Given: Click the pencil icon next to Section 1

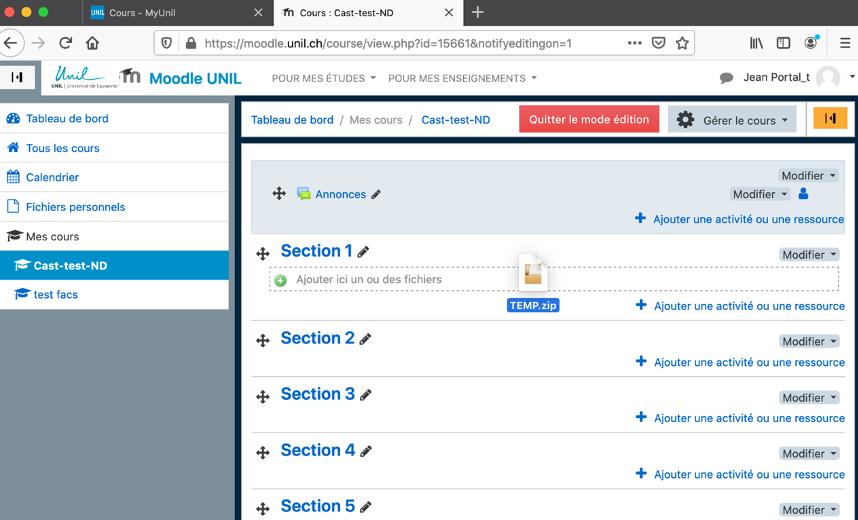Looking at the screenshot, I should click(363, 252).
